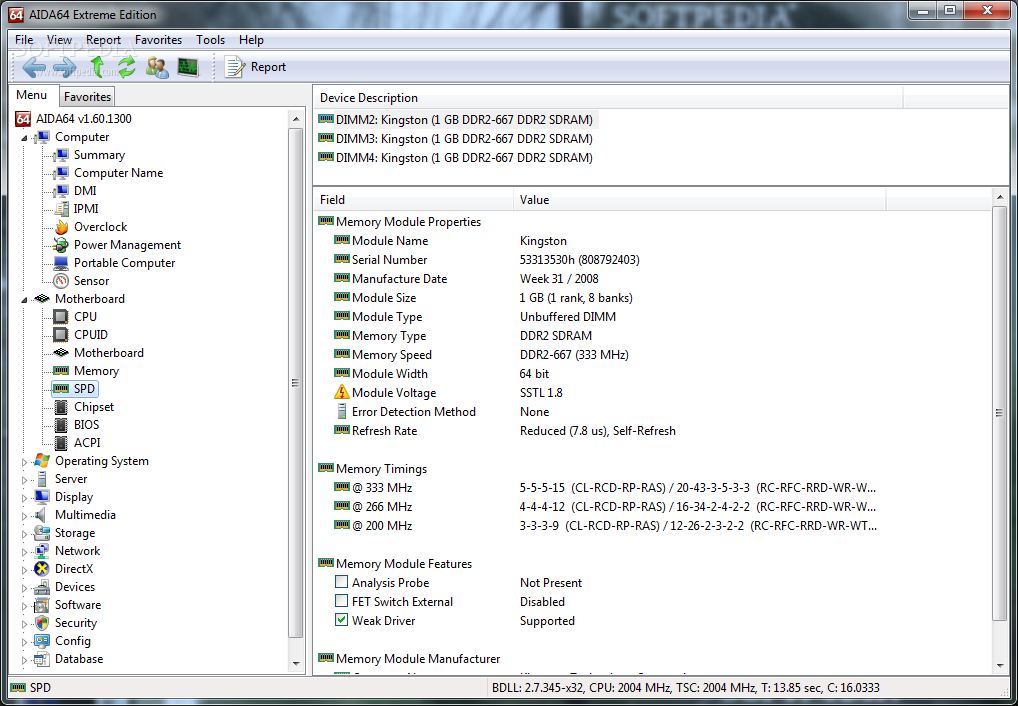1018x706 pixels.
Task: Click the Sensor gauge icon
Action: (61, 281)
